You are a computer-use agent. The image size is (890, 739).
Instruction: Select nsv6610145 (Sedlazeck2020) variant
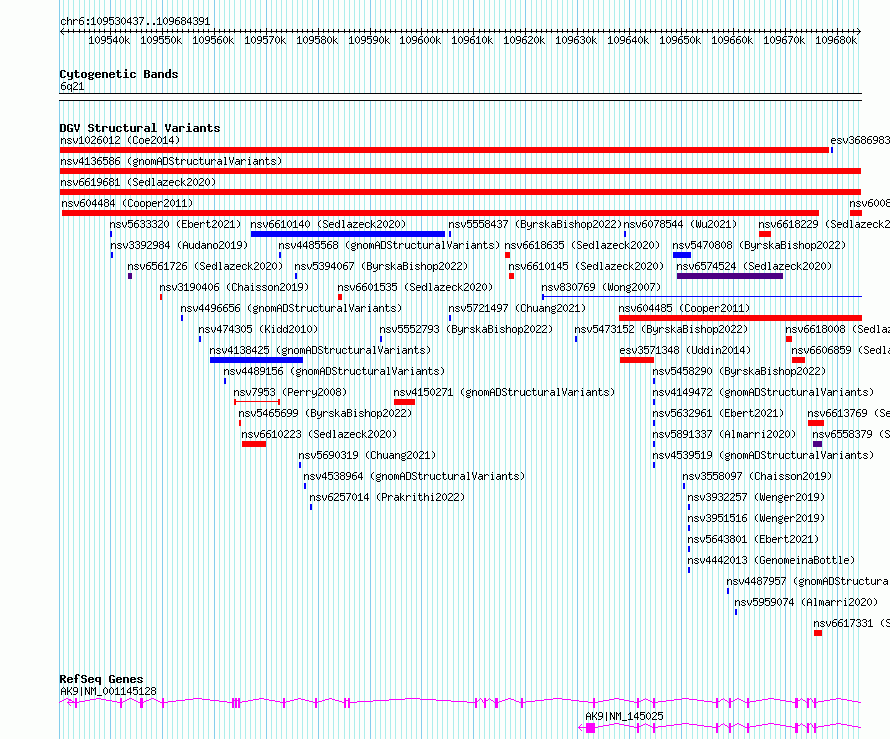coord(586,266)
